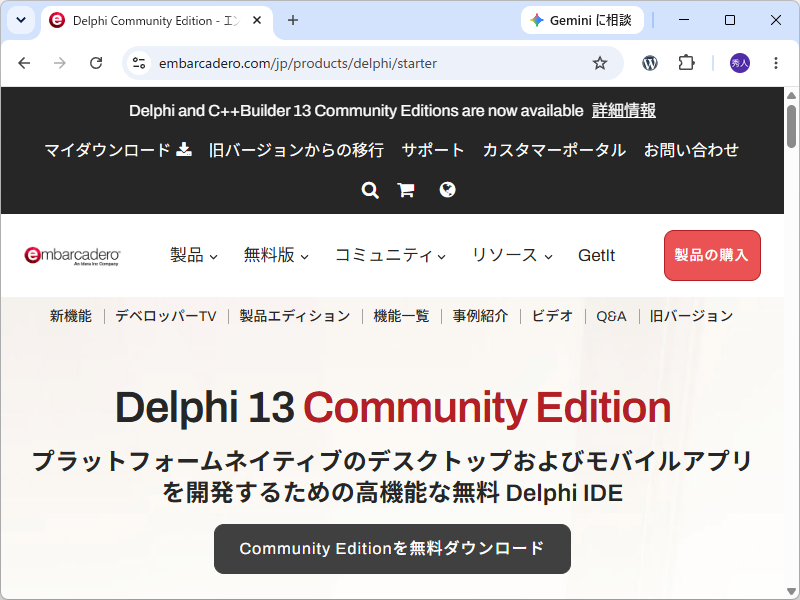Click the scrollbar up arrow
The image size is (800, 600).
pos(791,95)
